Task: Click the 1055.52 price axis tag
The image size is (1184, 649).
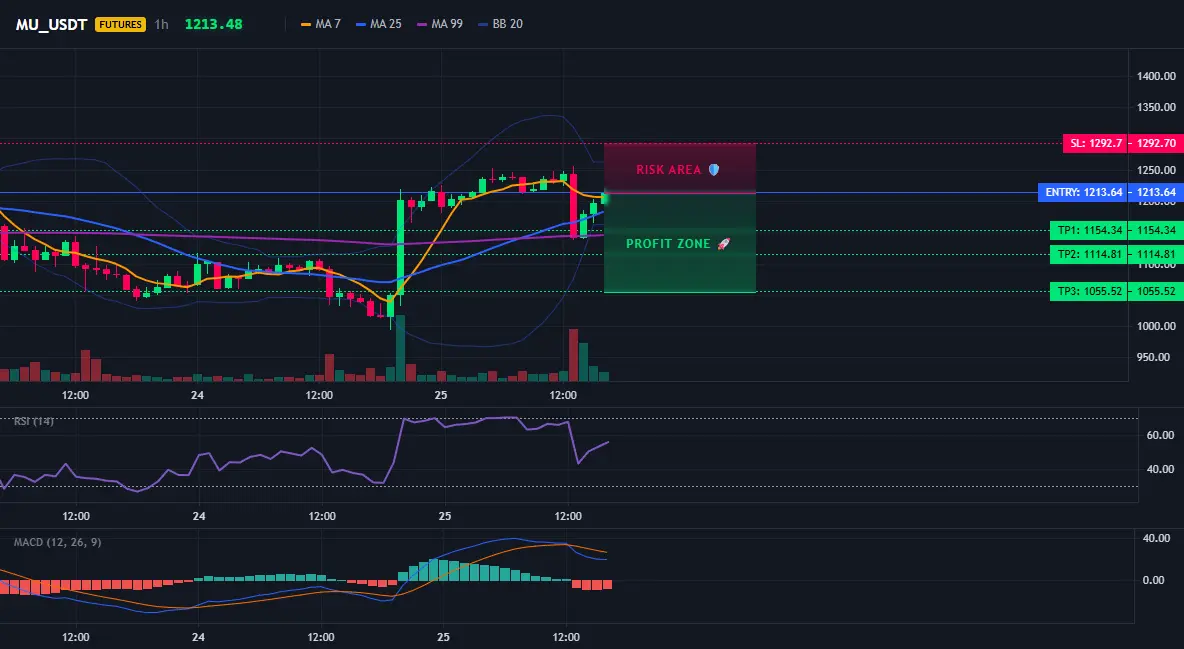Action: 1156,292
